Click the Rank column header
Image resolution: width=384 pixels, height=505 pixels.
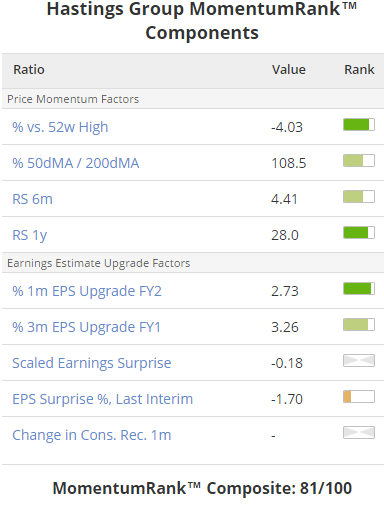click(359, 70)
